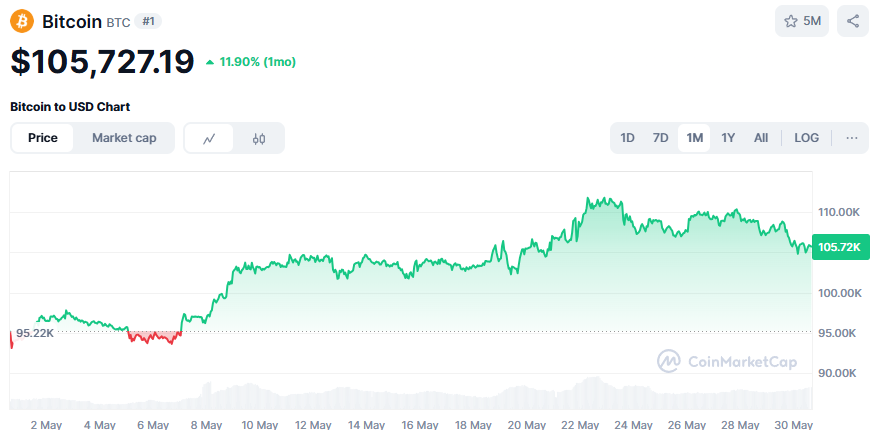This screenshot has height=430, width=873.
Task: Click the Bitcoin to USD Chart heading
Action: (x=70, y=106)
